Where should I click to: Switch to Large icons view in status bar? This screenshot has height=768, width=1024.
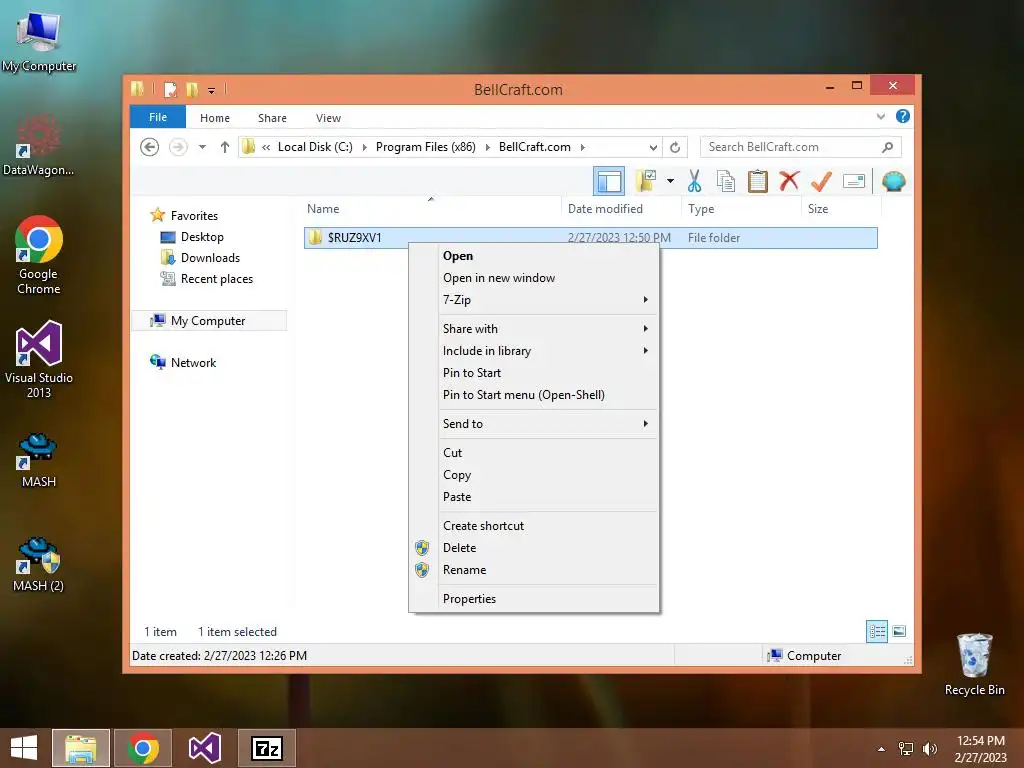point(899,631)
